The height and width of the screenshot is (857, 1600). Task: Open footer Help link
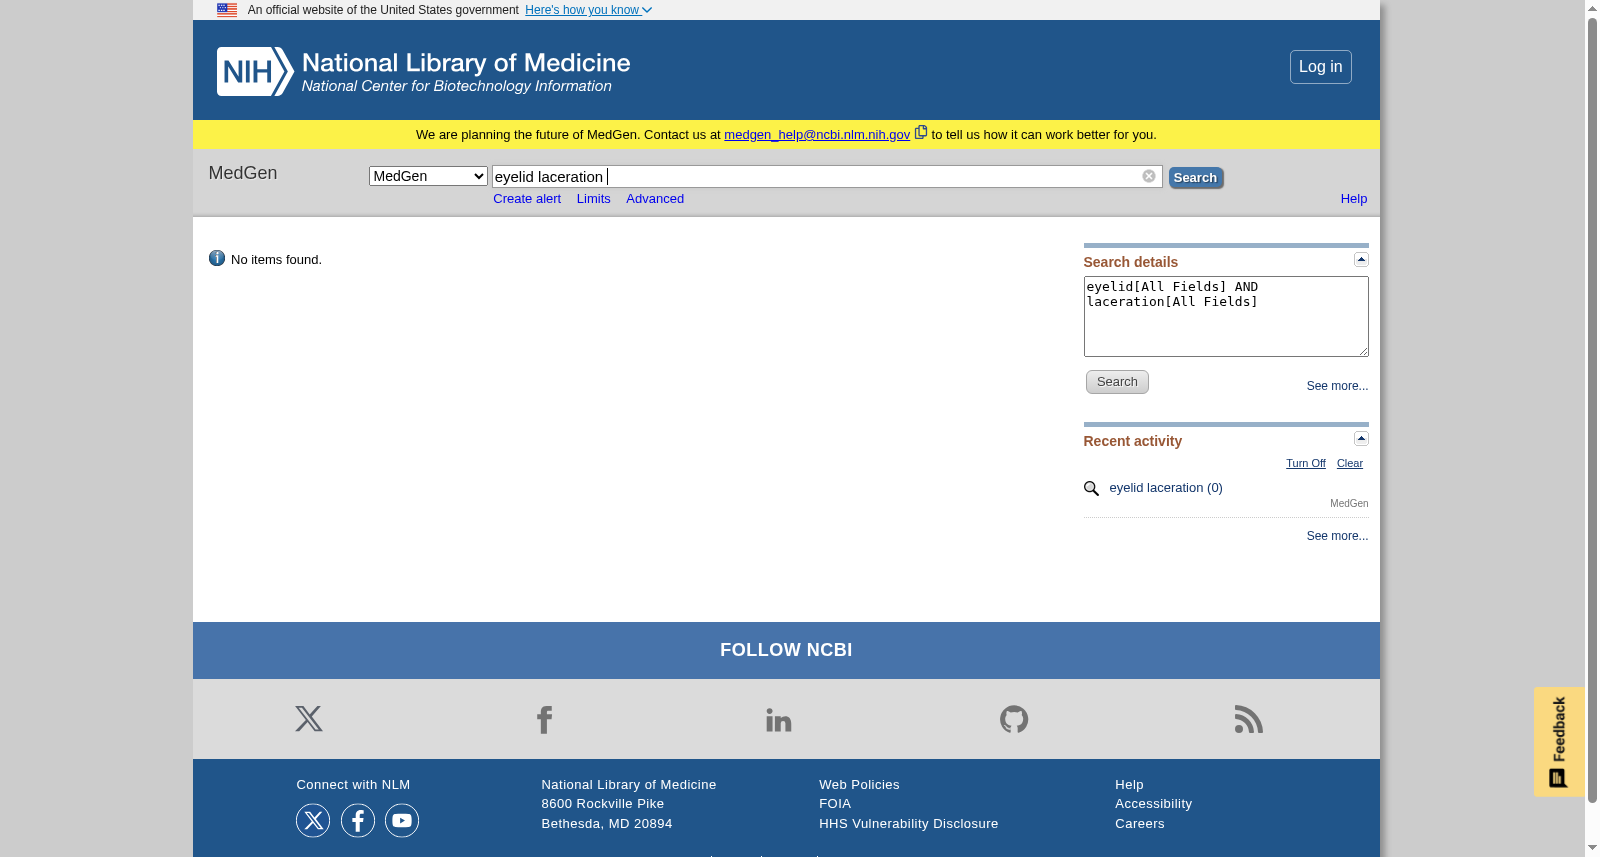pyautogui.click(x=1129, y=785)
